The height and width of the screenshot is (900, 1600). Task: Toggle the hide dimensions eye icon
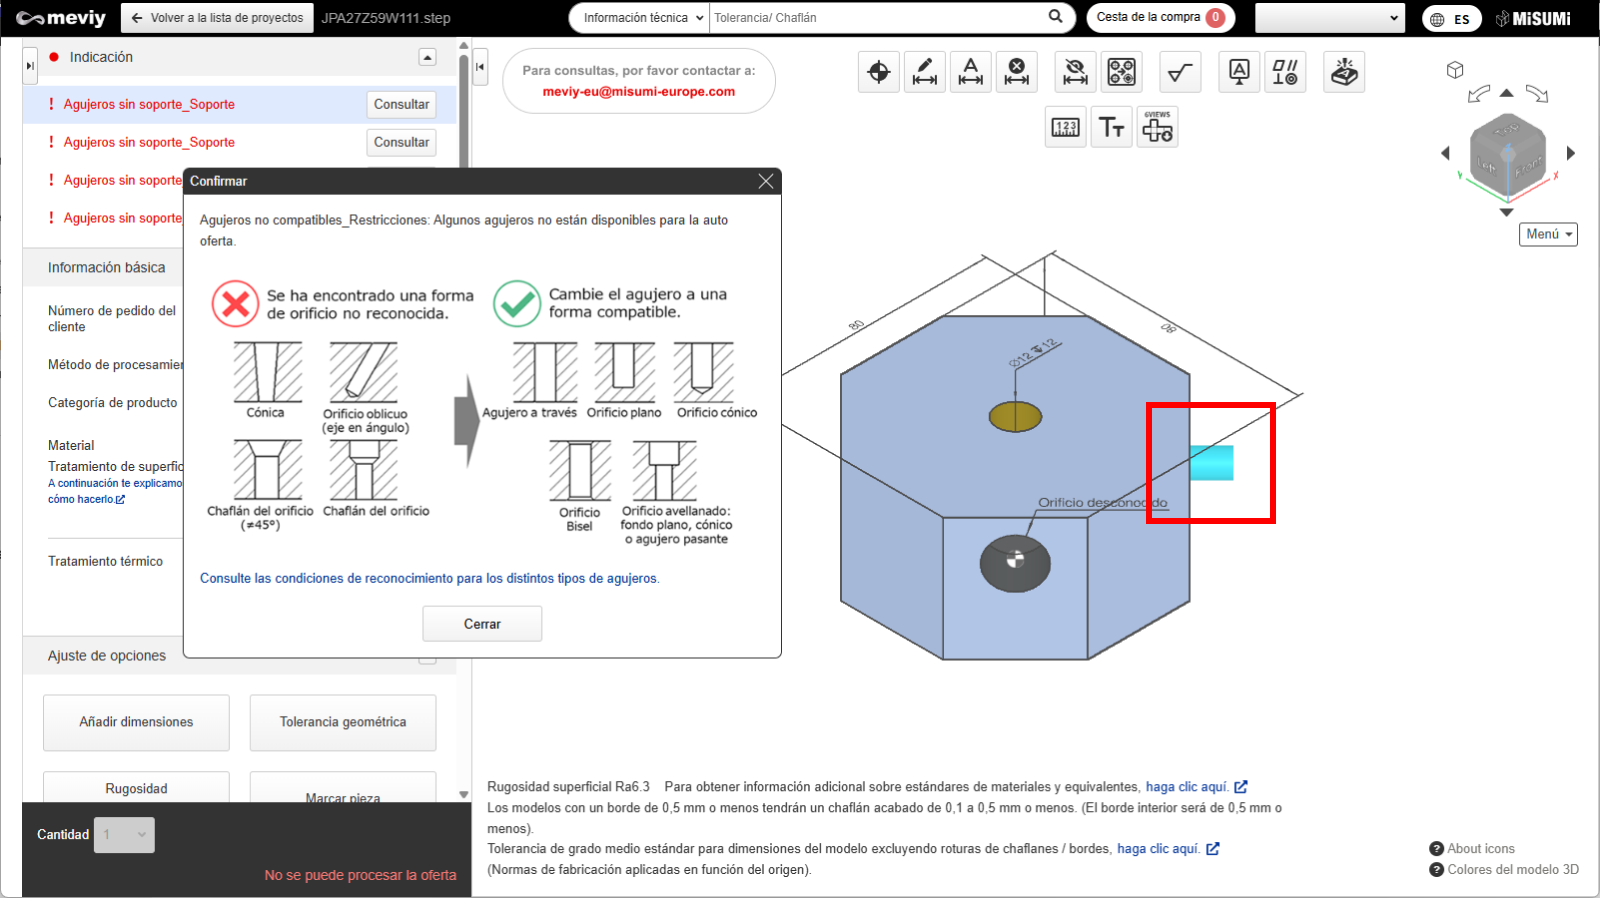pyautogui.click(x=1075, y=72)
